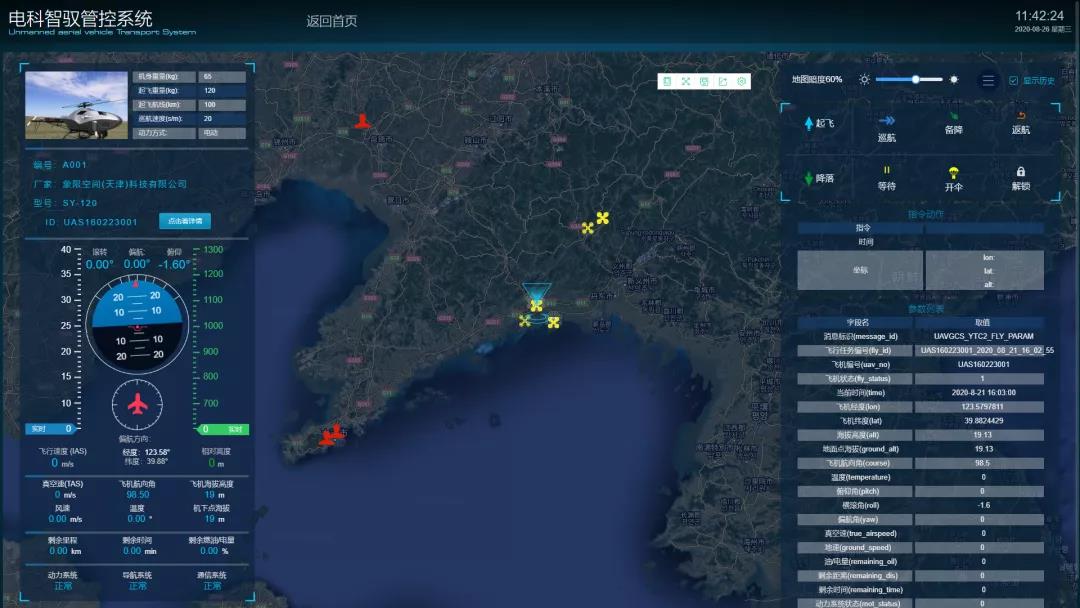The width and height of the screenshot is (1080, 608).
Task: Select the 巡航 cruise command icon
Action: [x=886, y=120]
